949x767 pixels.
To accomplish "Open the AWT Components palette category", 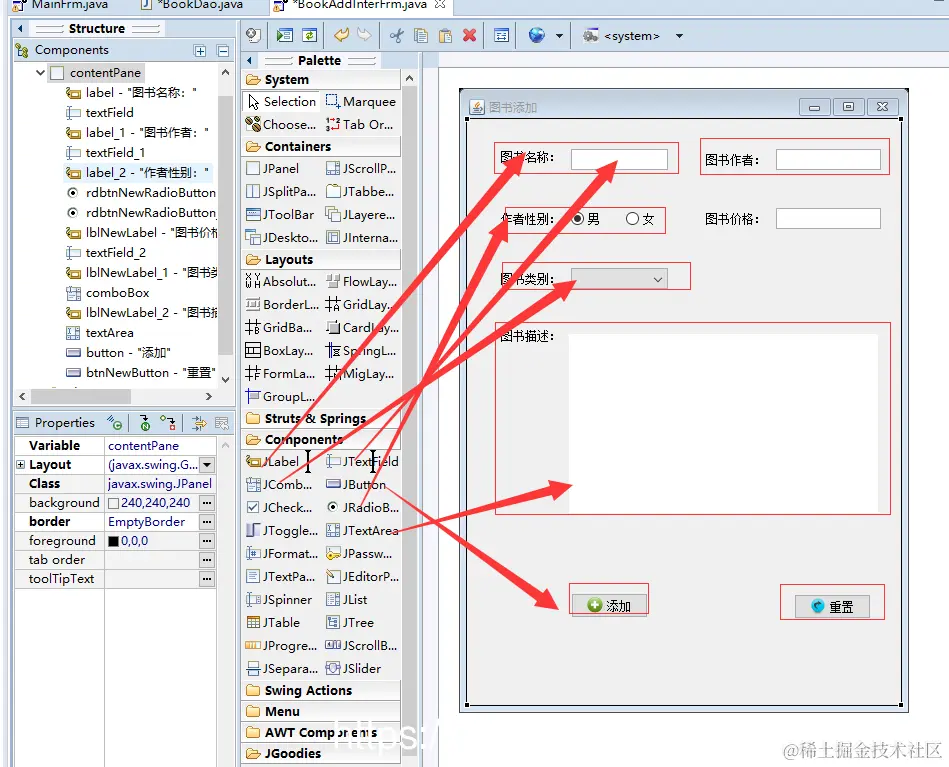I will 321,732.
